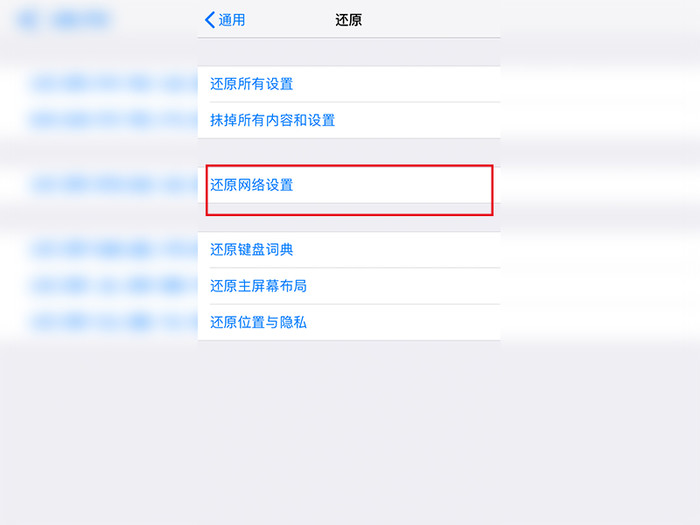
Task: Choose 抹掉所有内容和设置
Action: pyautogui.click(x=272, y=120)
